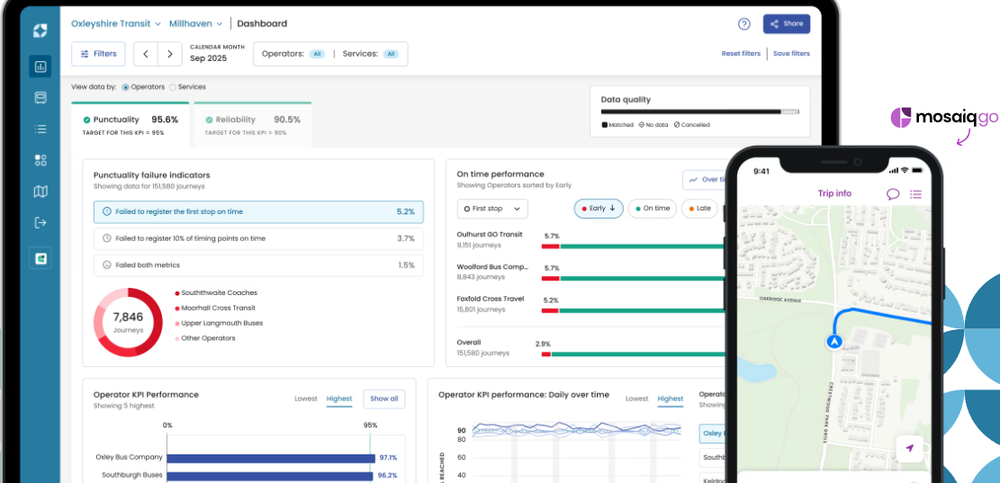Open the bus icon in sidebar
The image size is (1000, 483).
point(40,98)
